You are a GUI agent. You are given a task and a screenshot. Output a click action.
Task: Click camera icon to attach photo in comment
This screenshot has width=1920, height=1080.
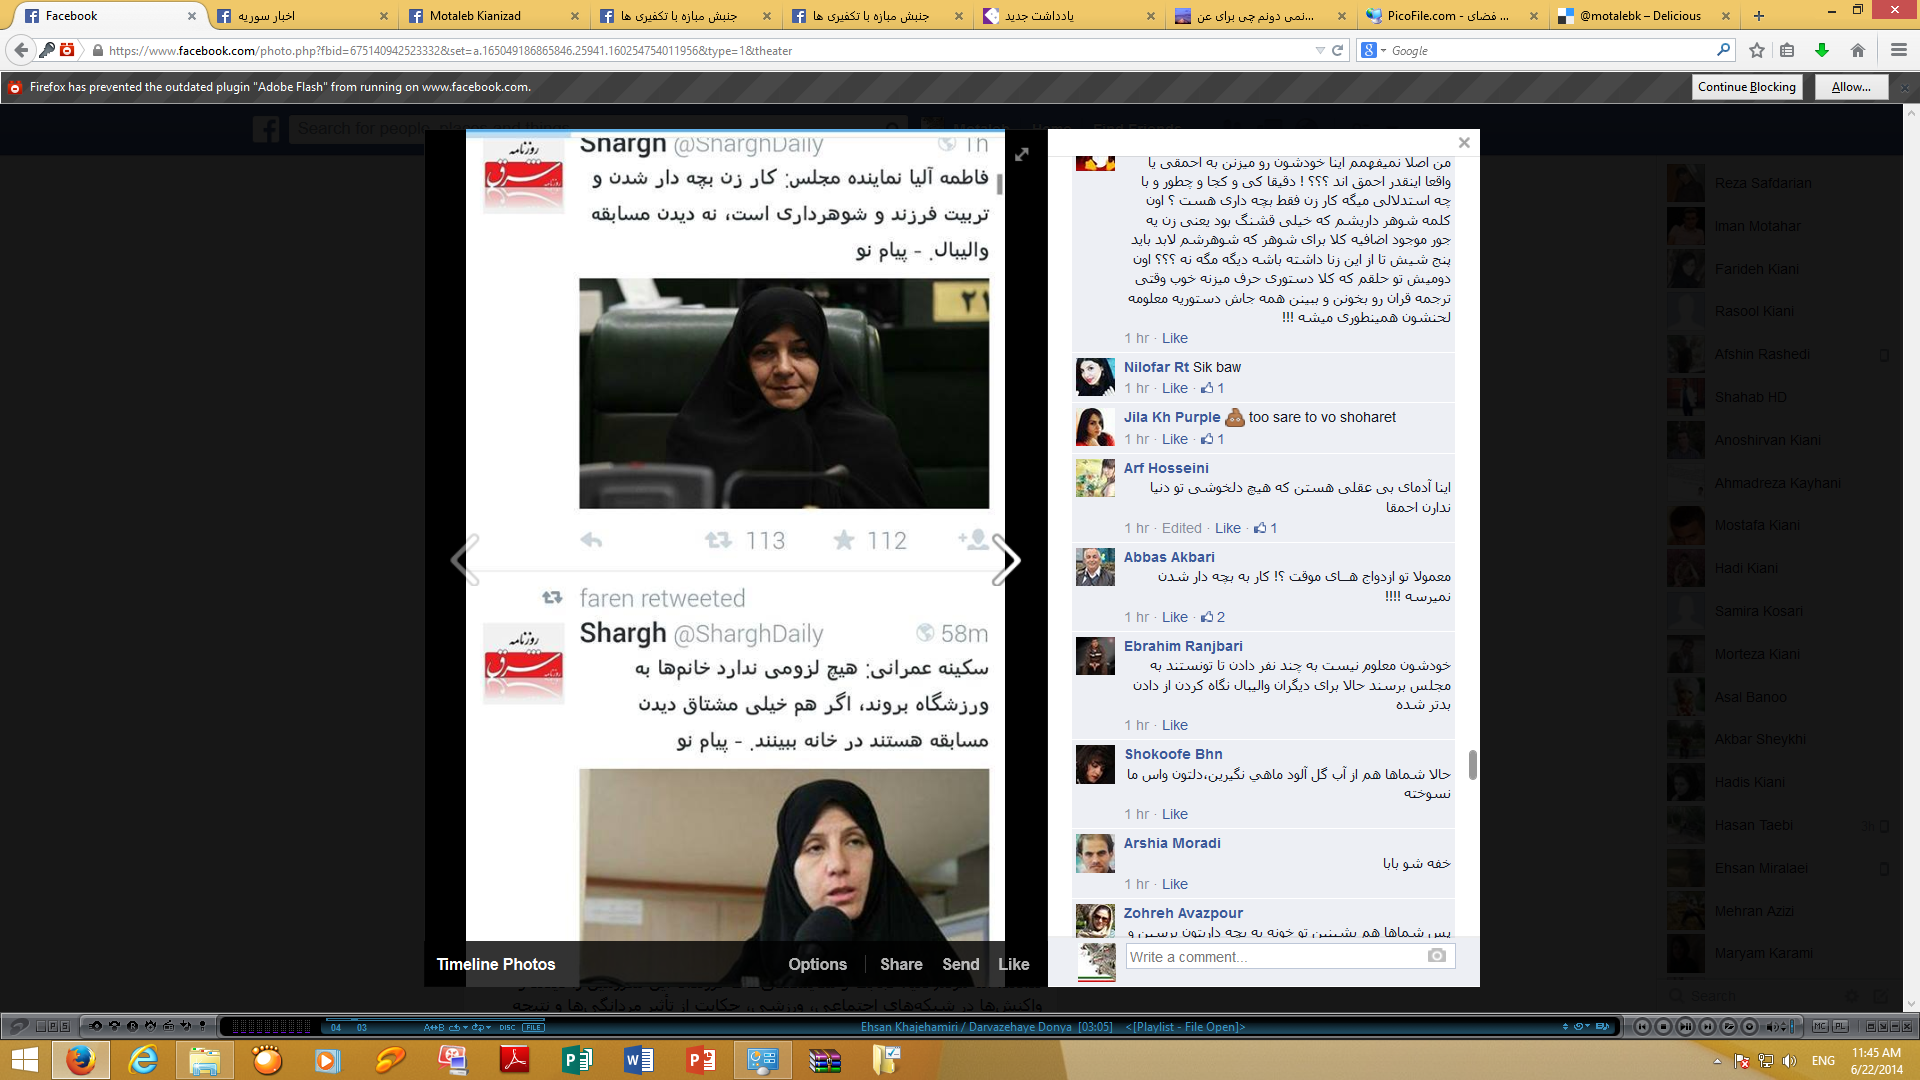point(1436,956)
